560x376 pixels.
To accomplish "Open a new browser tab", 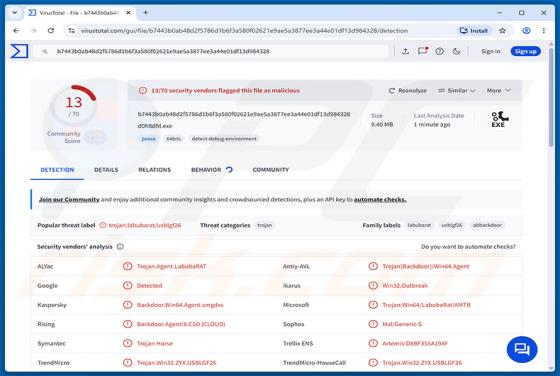I will 146,12.
